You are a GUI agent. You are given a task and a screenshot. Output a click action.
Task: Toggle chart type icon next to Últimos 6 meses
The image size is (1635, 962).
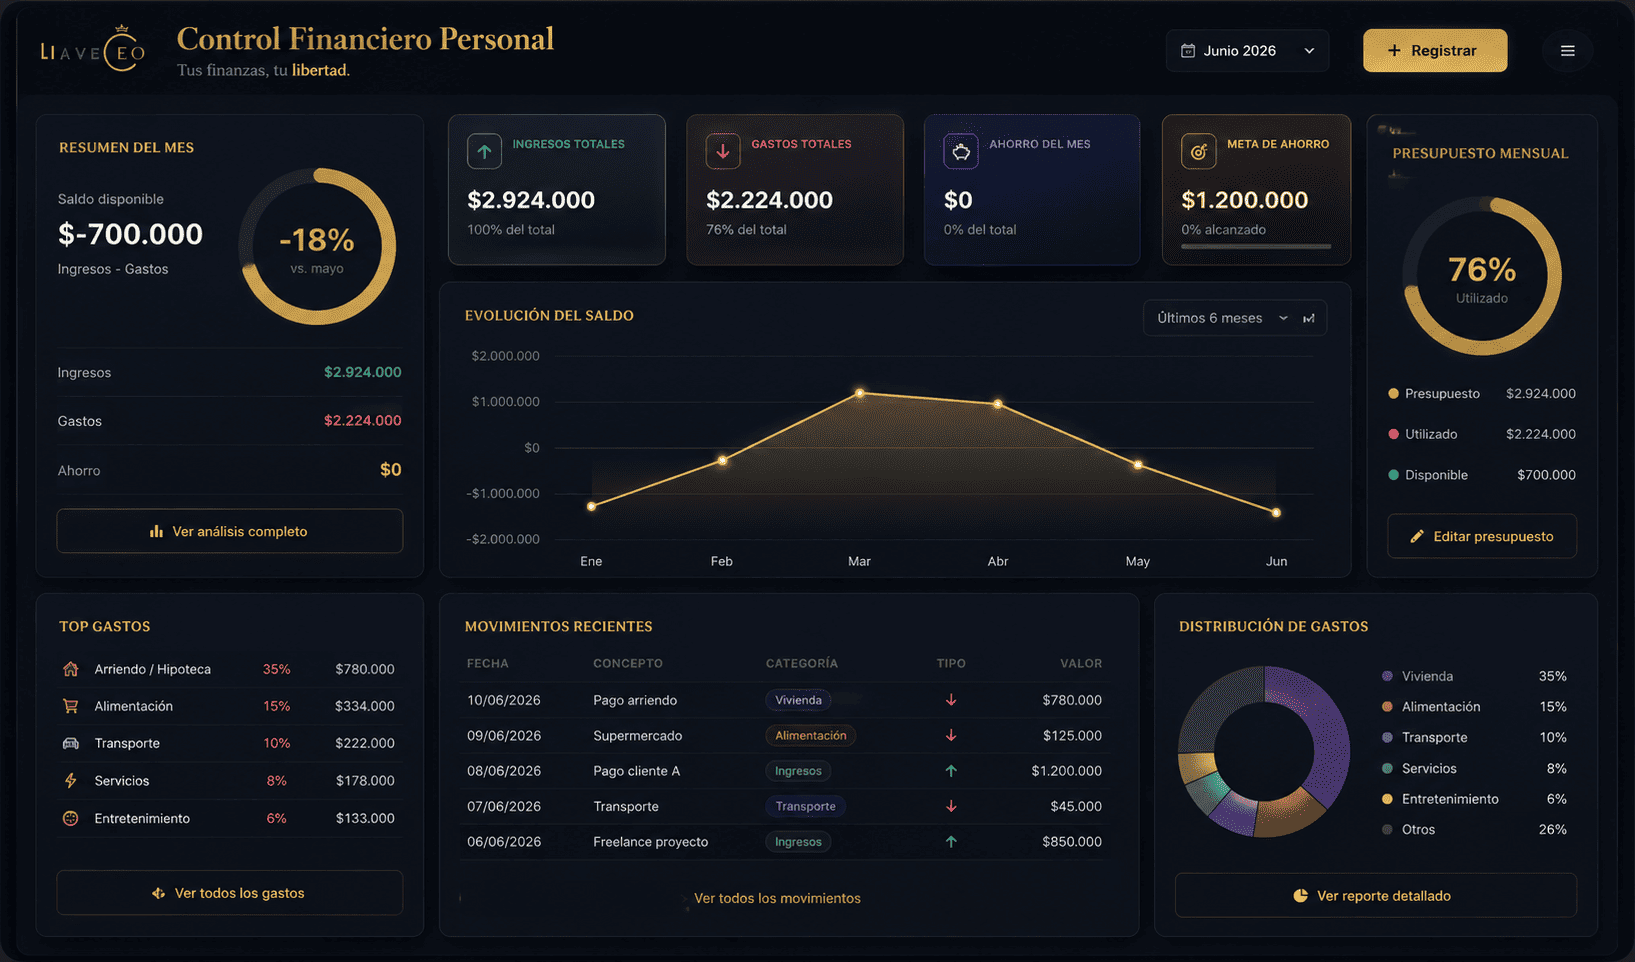point(1308,318)
